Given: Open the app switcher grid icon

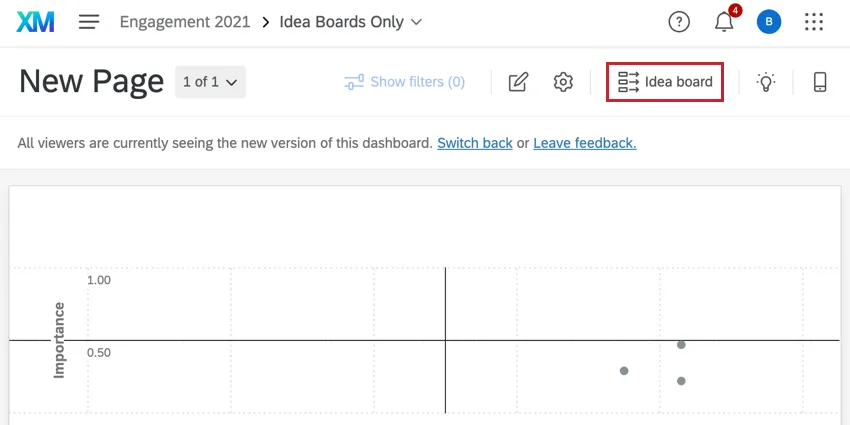Looking at the screenshot, I should point(814,22).
